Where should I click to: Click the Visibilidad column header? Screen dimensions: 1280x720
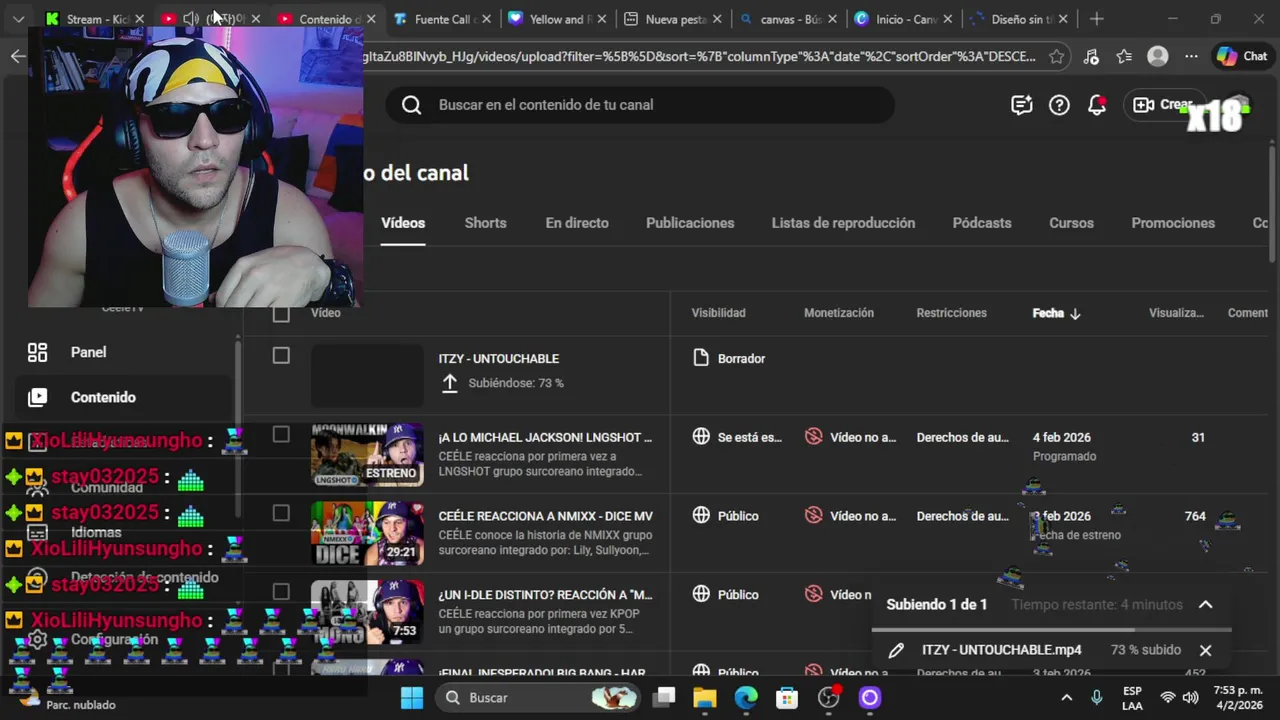point(718,313)
